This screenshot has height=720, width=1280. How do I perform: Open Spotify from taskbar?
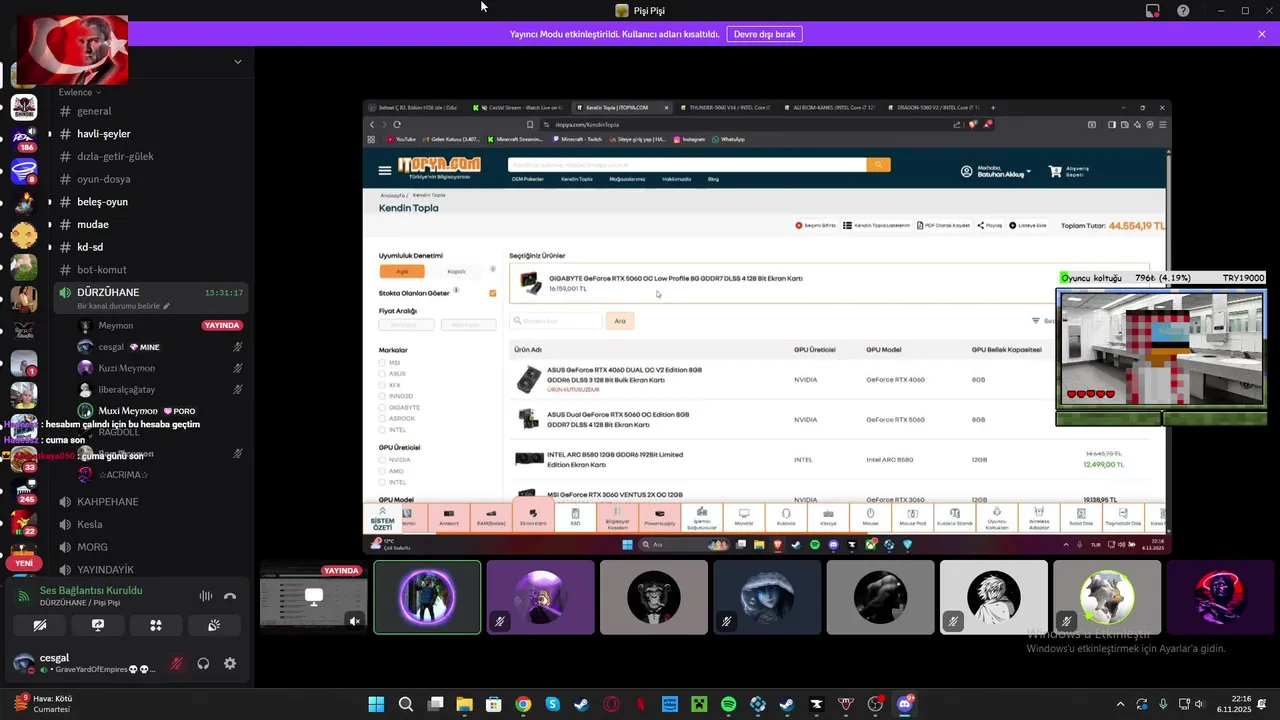click(728, 704)
